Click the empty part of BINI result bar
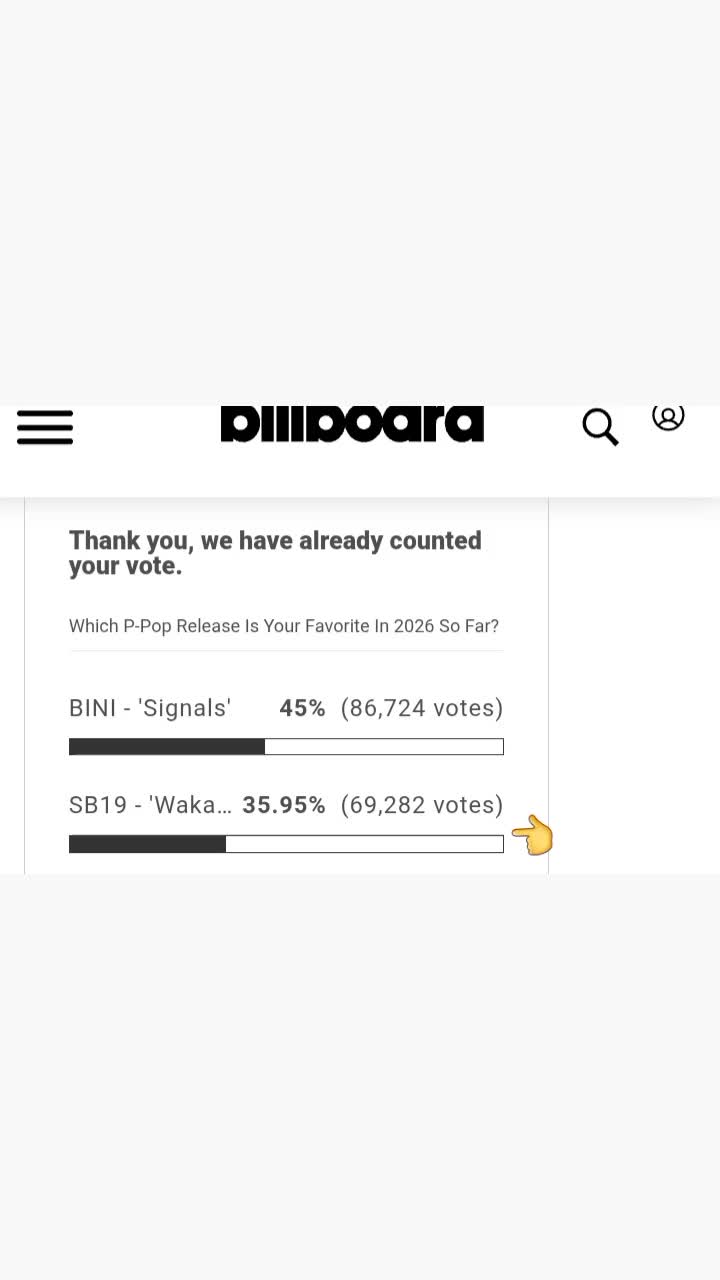Screen dimensions: 720x1280 tap(384, 747)
